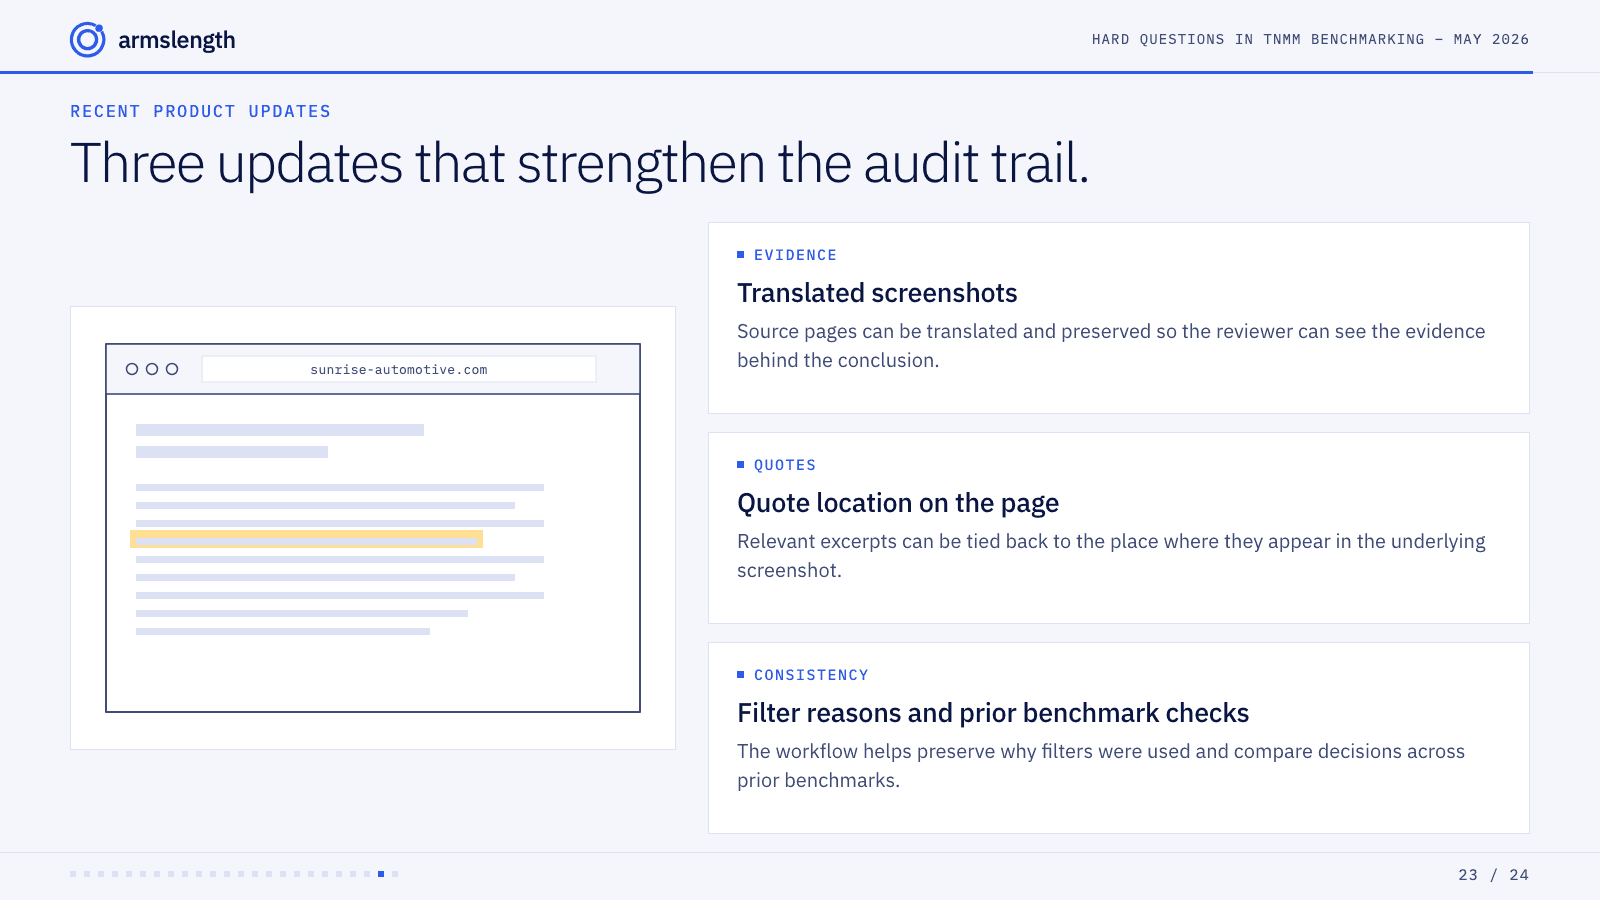Screen dimensions: 1600x900
Task: Click the armslength circular logo icon
Action: [x=88, y=40]
